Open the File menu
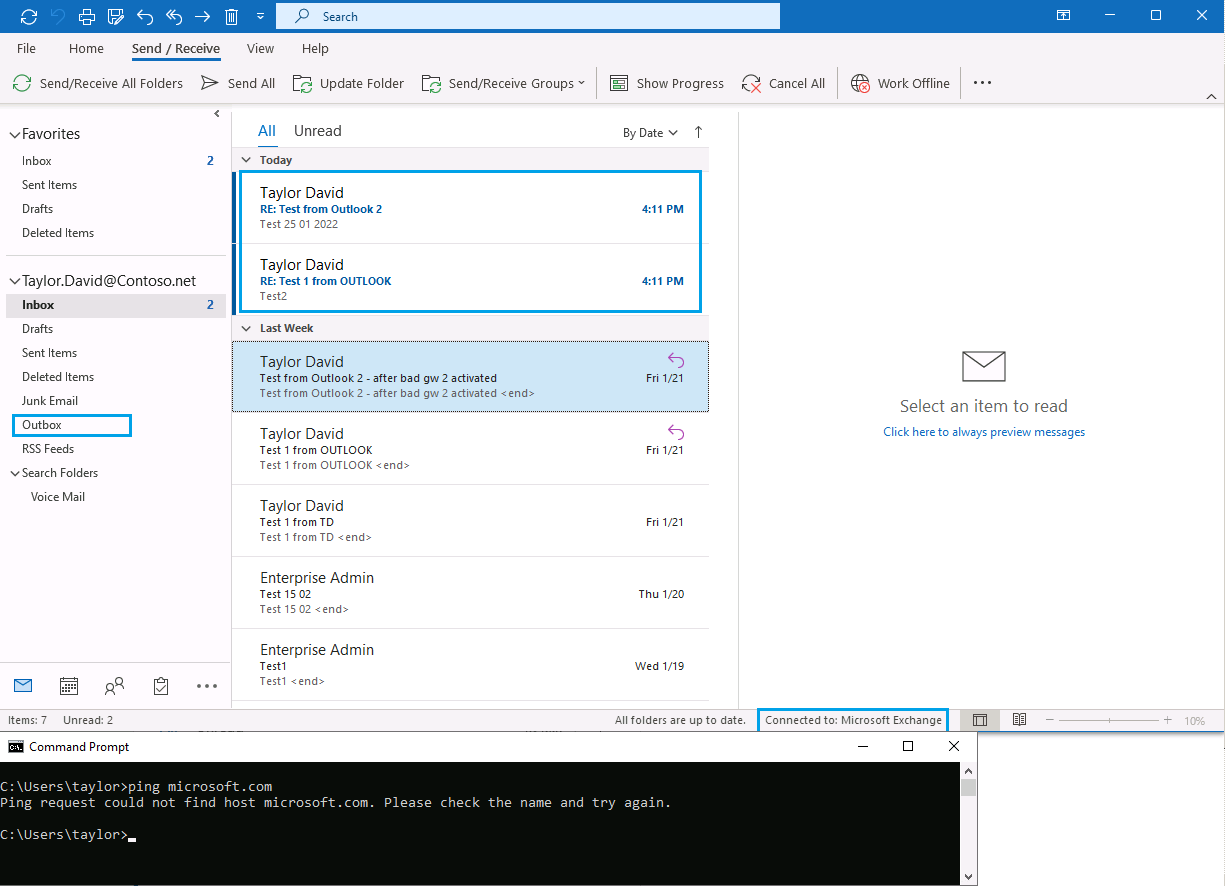1225x886 pixels. click(x=27, y=48)
